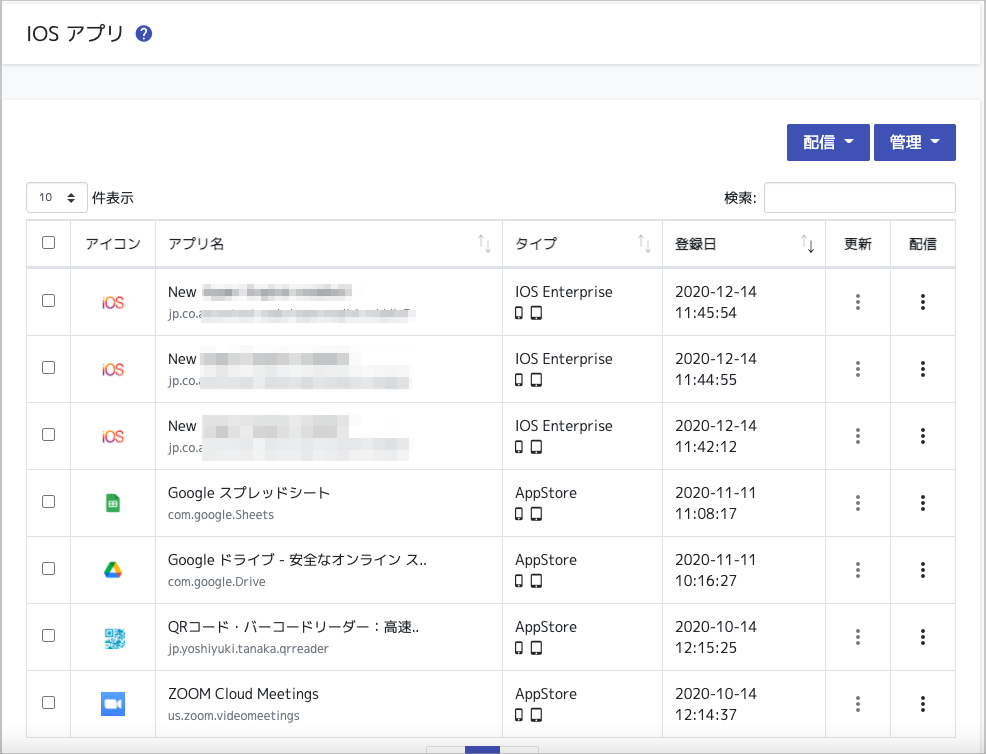Image resolution: width=986 pixels, height=754 pixels.
Task: Open 更新 menu for the 11:42:12 row
Action: [858, 436]
